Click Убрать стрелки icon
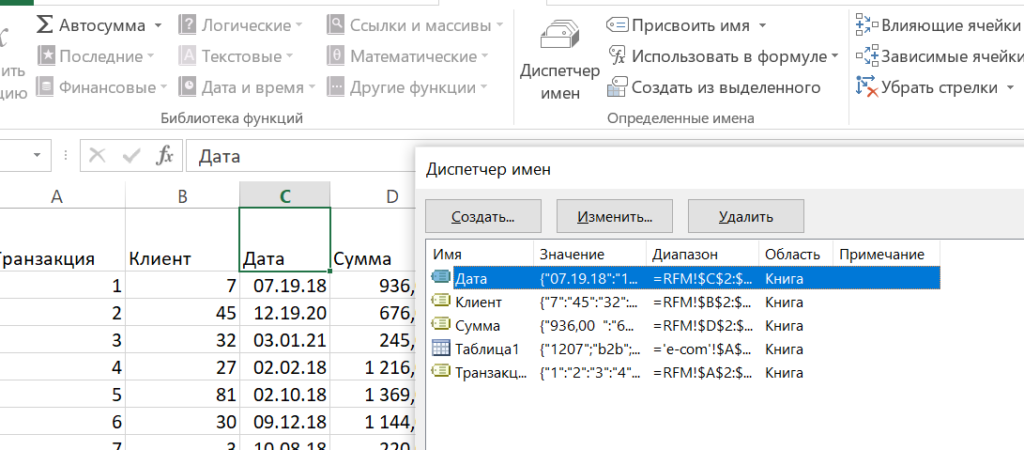The width and height of the screenshot is (1024, 450). point(867,87)
